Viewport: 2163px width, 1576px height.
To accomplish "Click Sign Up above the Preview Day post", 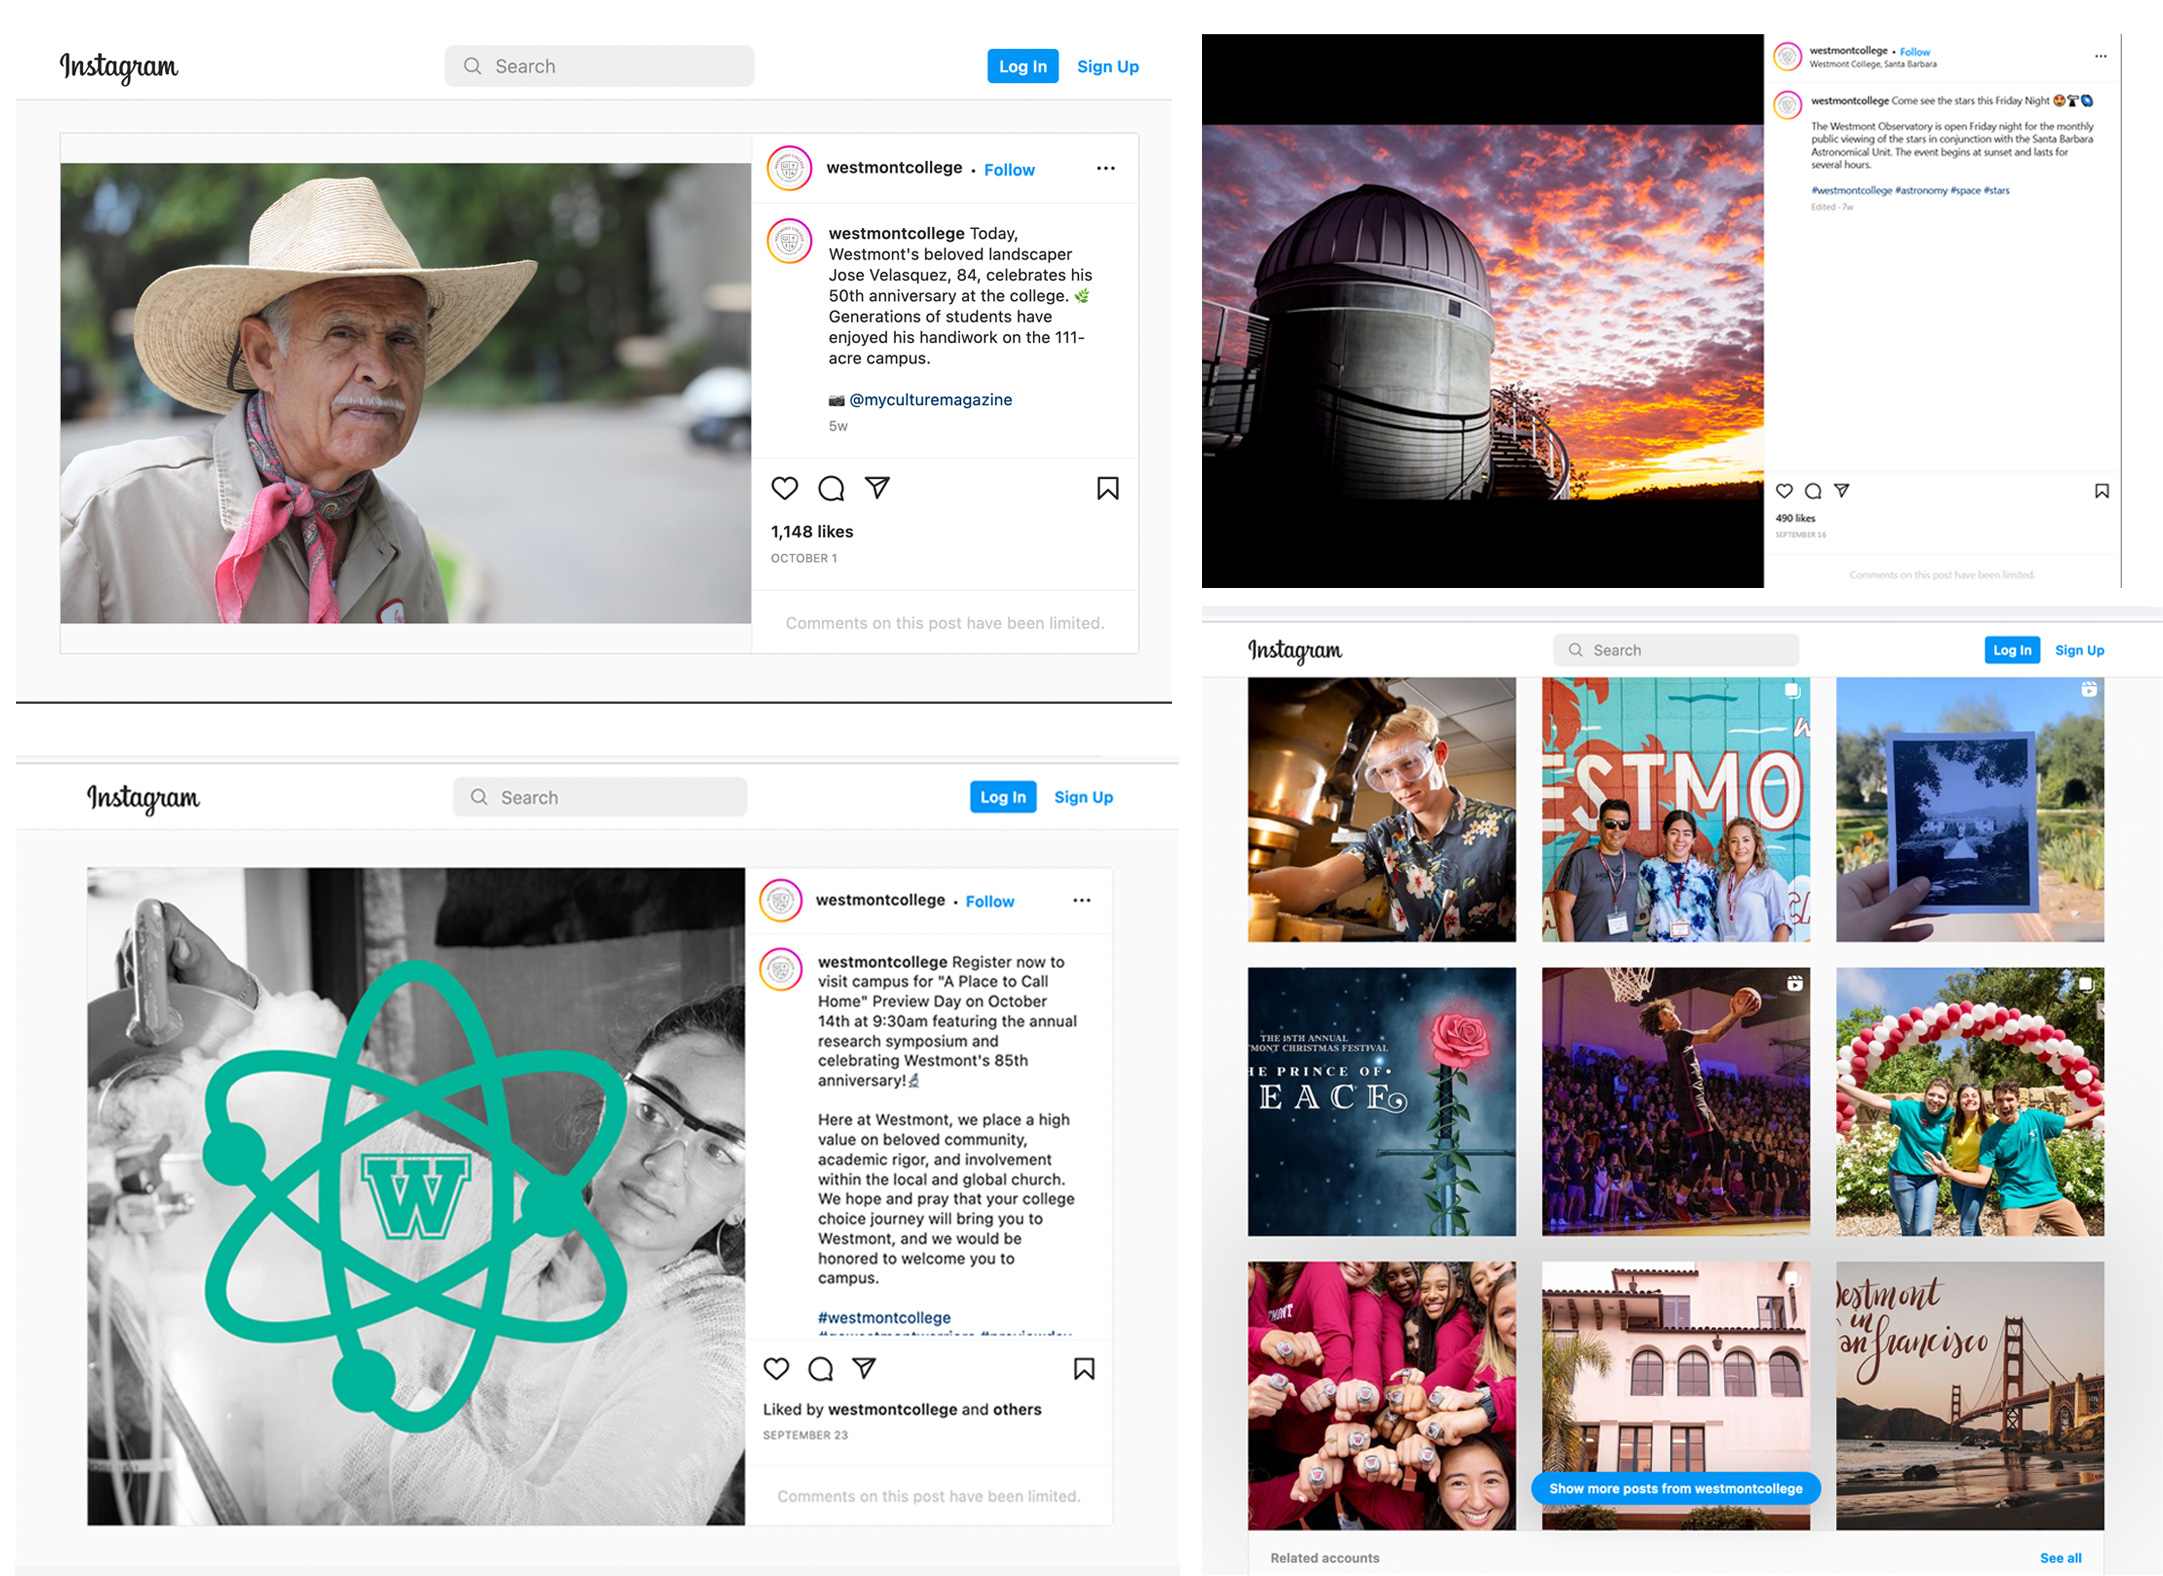I will pyautogui.click(x=1083, y=797).
